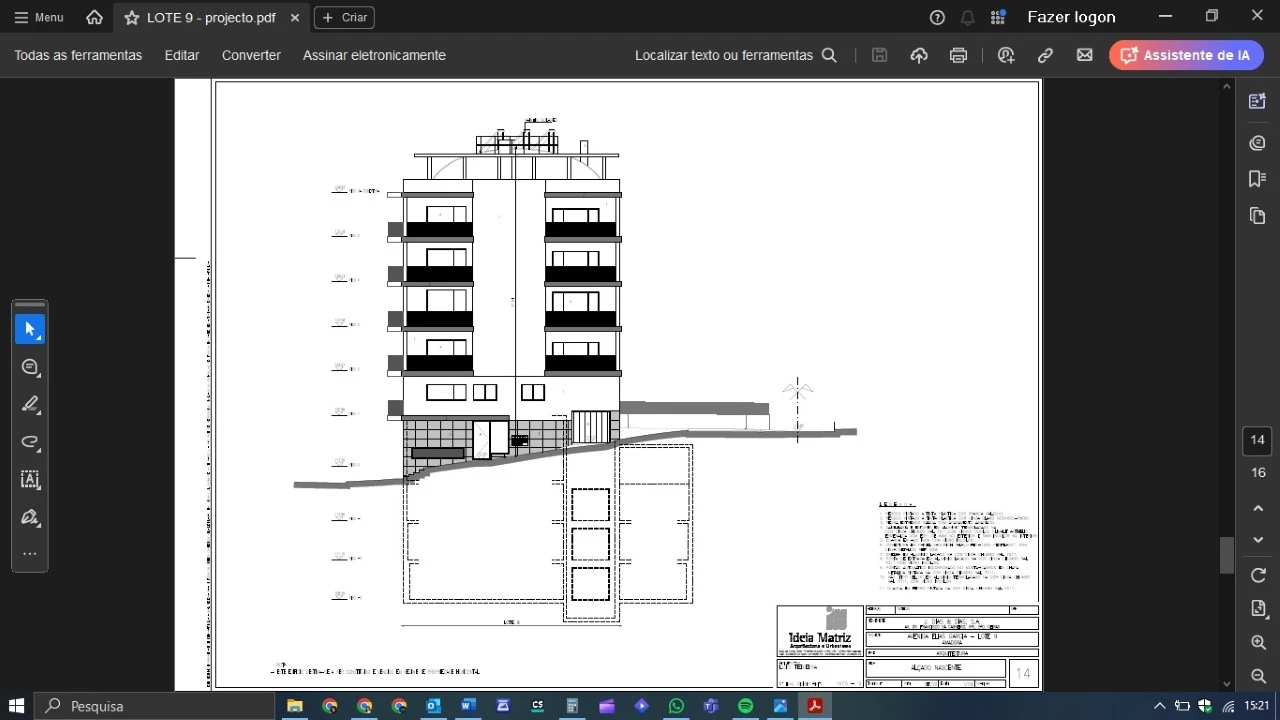Select the highlighter pen tool
Viewport: 1280px width, 720px height.
[x=30, y=404]
